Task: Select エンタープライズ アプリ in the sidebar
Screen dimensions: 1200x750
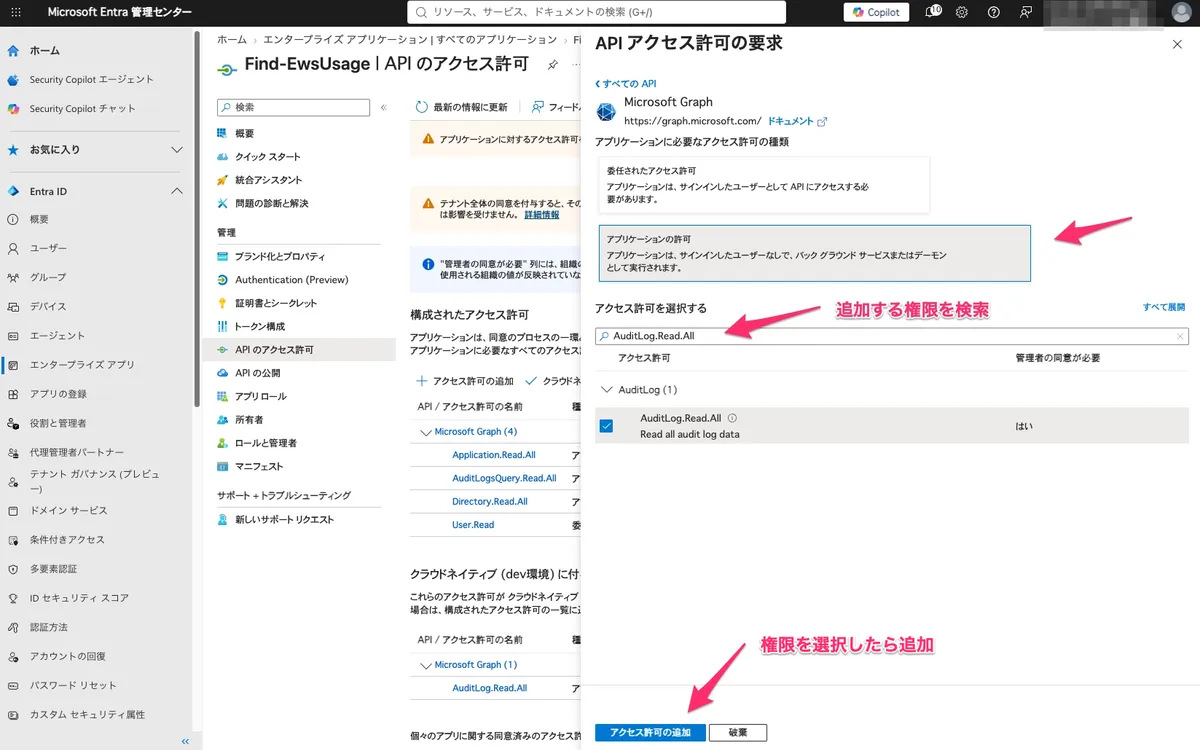Action: pyautogui.click(x=82, y=365)
